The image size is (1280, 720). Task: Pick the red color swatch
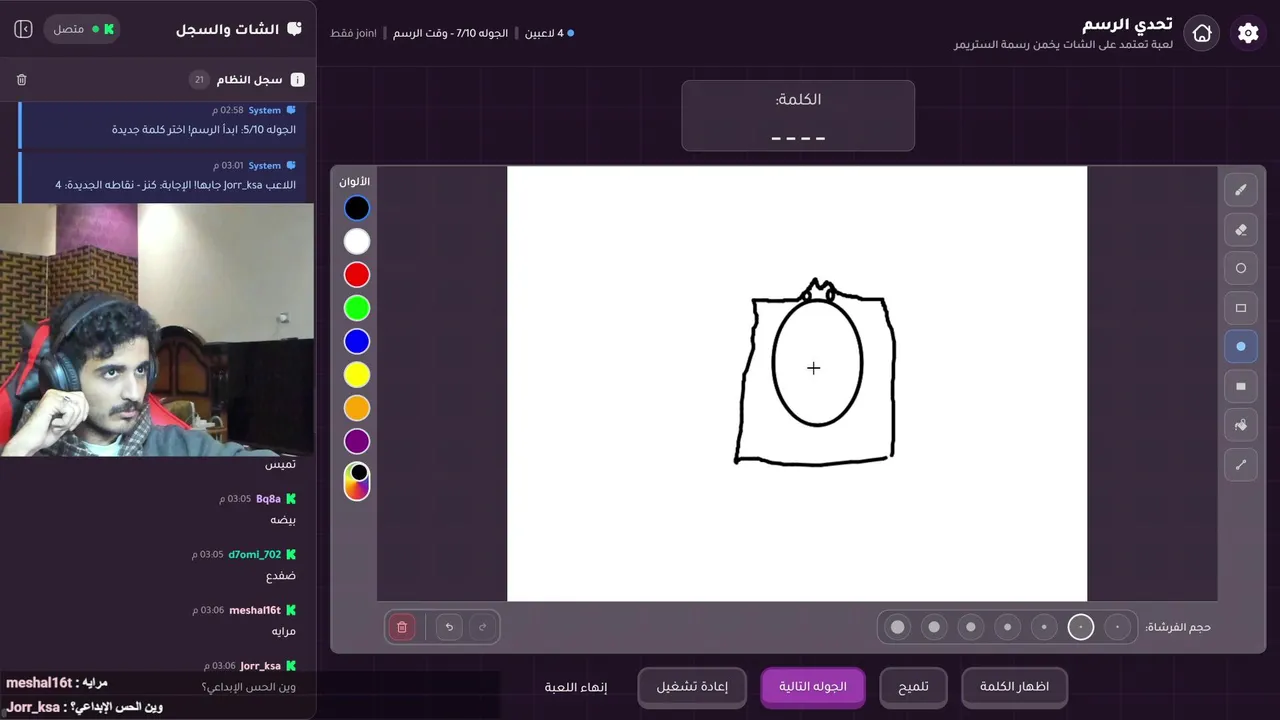[357, 274]
